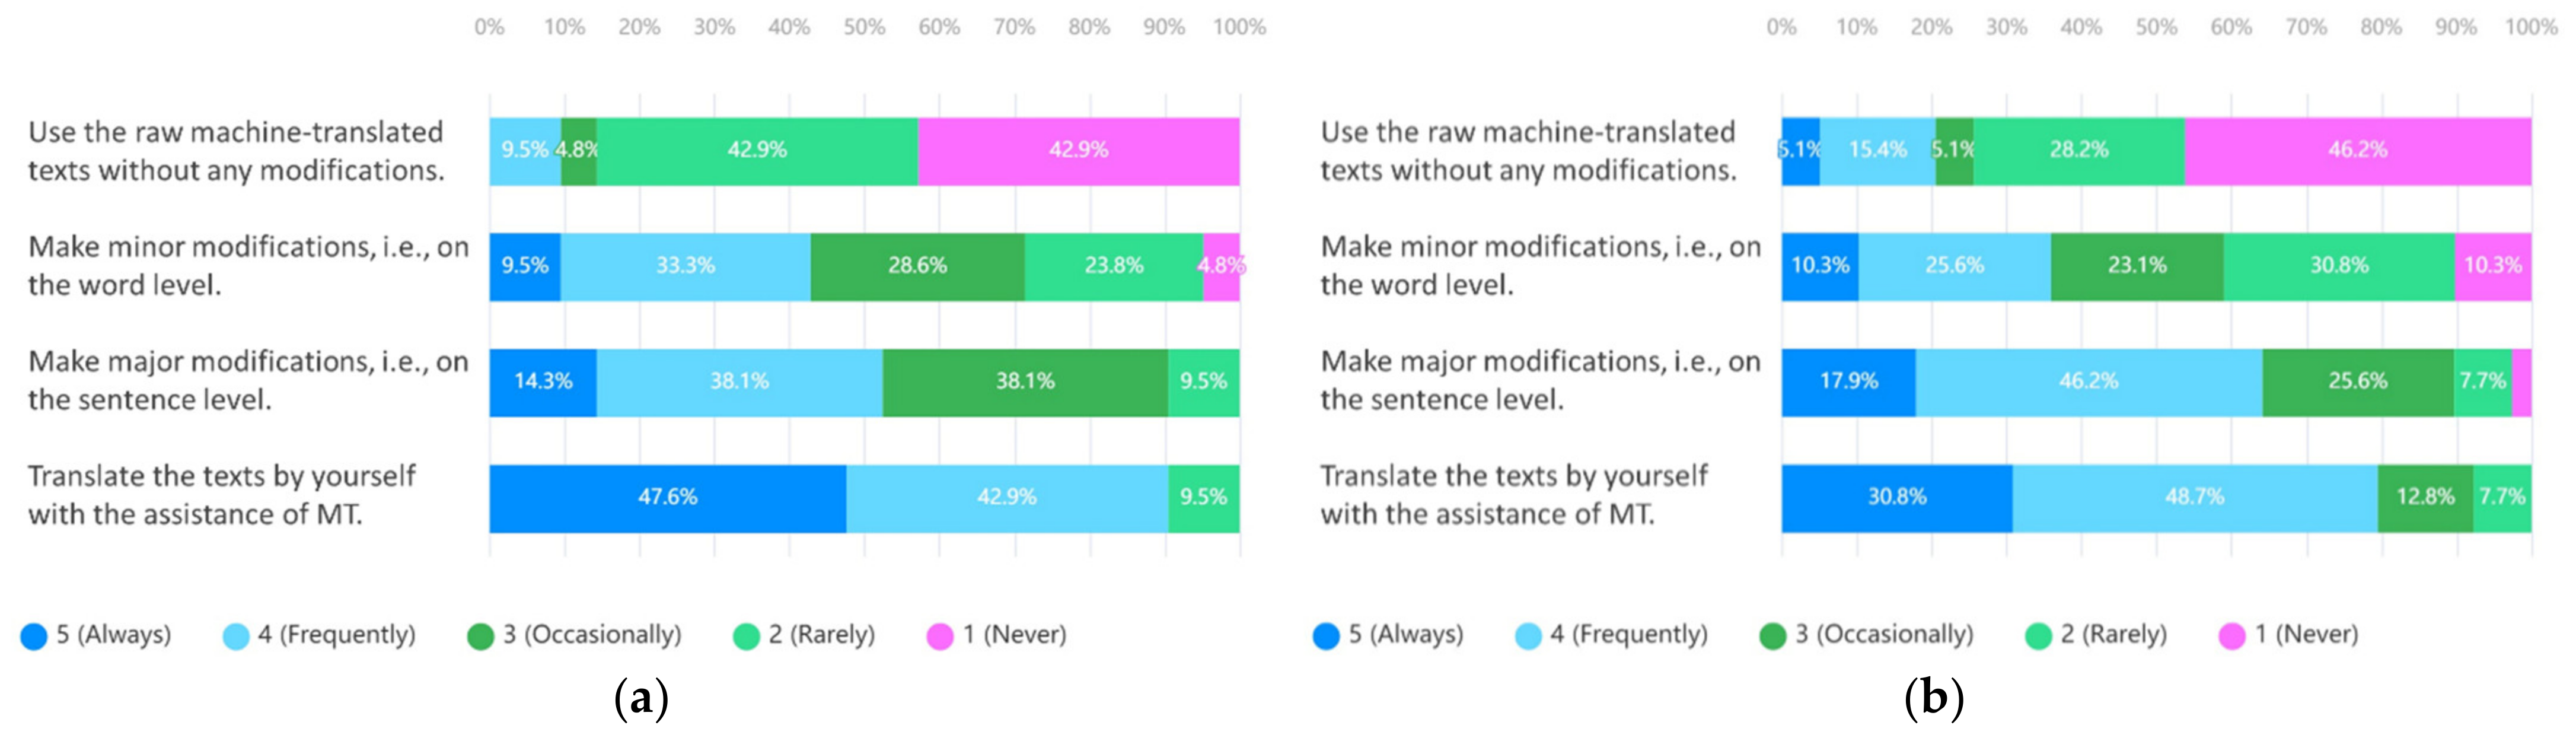Click the blue 5 (Always) legend dot in chart (b)
Viewport: 2576px width, 738px height.
[1326, 636]
